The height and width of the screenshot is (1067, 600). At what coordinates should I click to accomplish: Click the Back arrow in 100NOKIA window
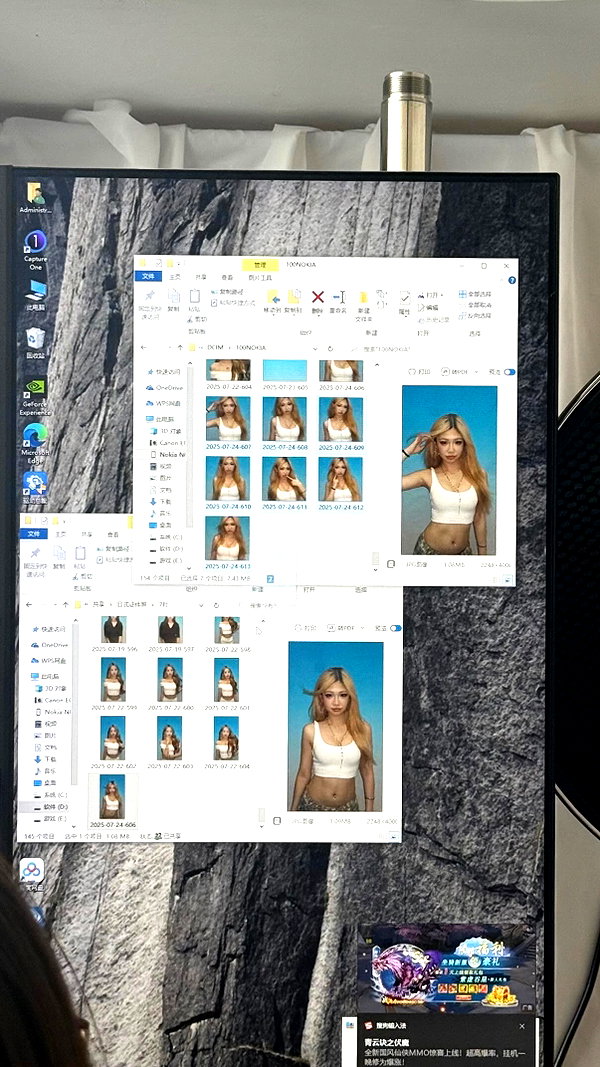[143, 348]
